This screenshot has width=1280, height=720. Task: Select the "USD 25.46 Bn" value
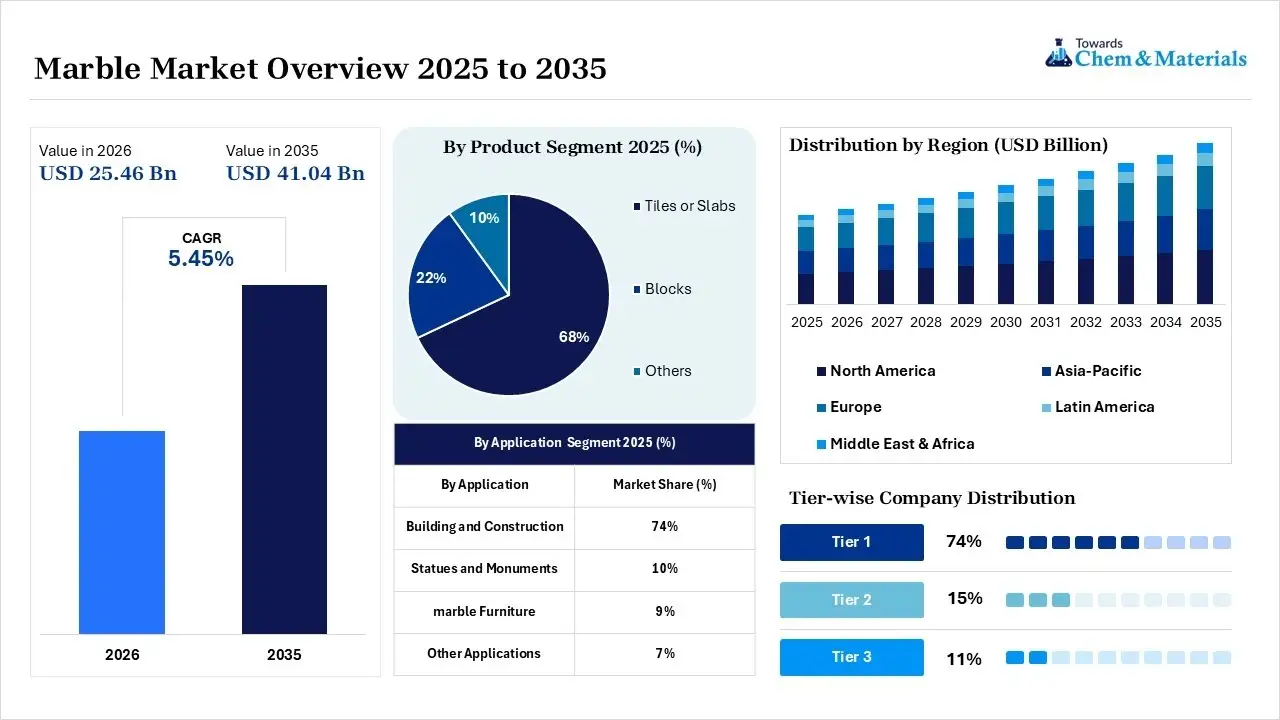[108, 174]
